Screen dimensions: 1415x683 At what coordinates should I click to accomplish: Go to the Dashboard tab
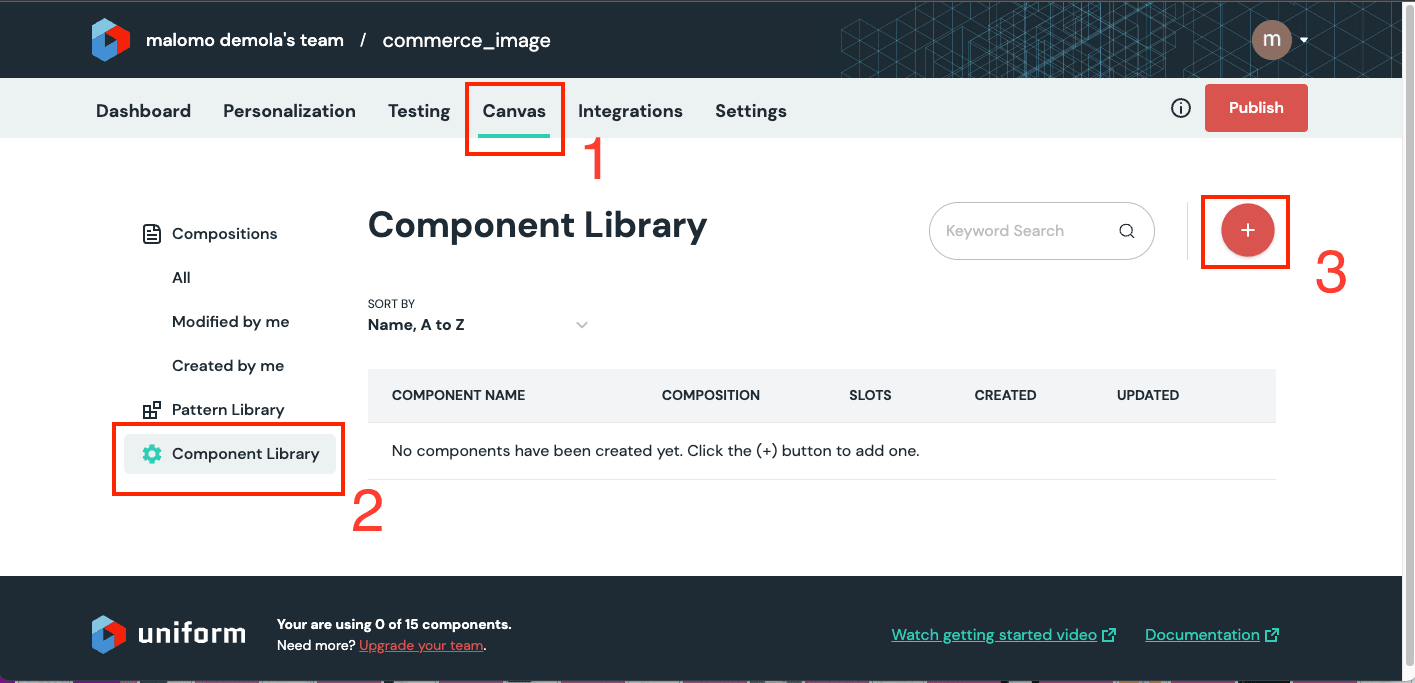point(143,111)
